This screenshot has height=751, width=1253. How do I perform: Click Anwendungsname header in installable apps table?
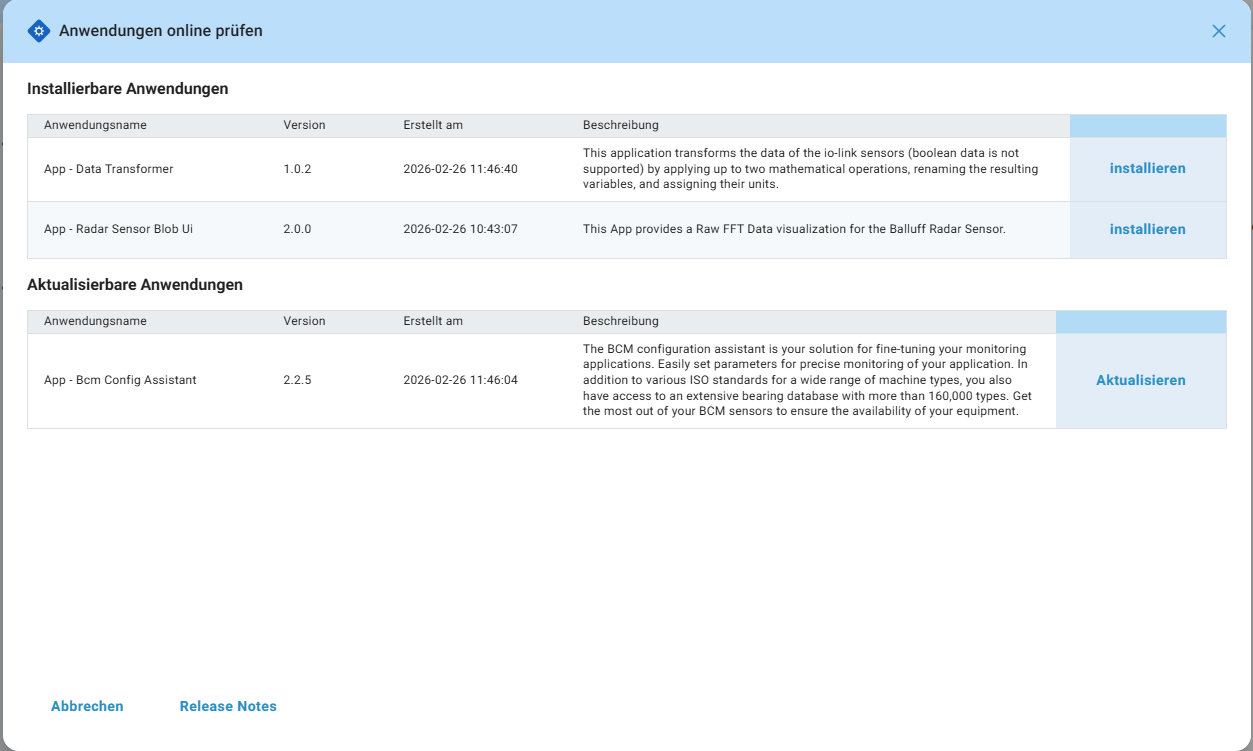[x=95, y=126]
